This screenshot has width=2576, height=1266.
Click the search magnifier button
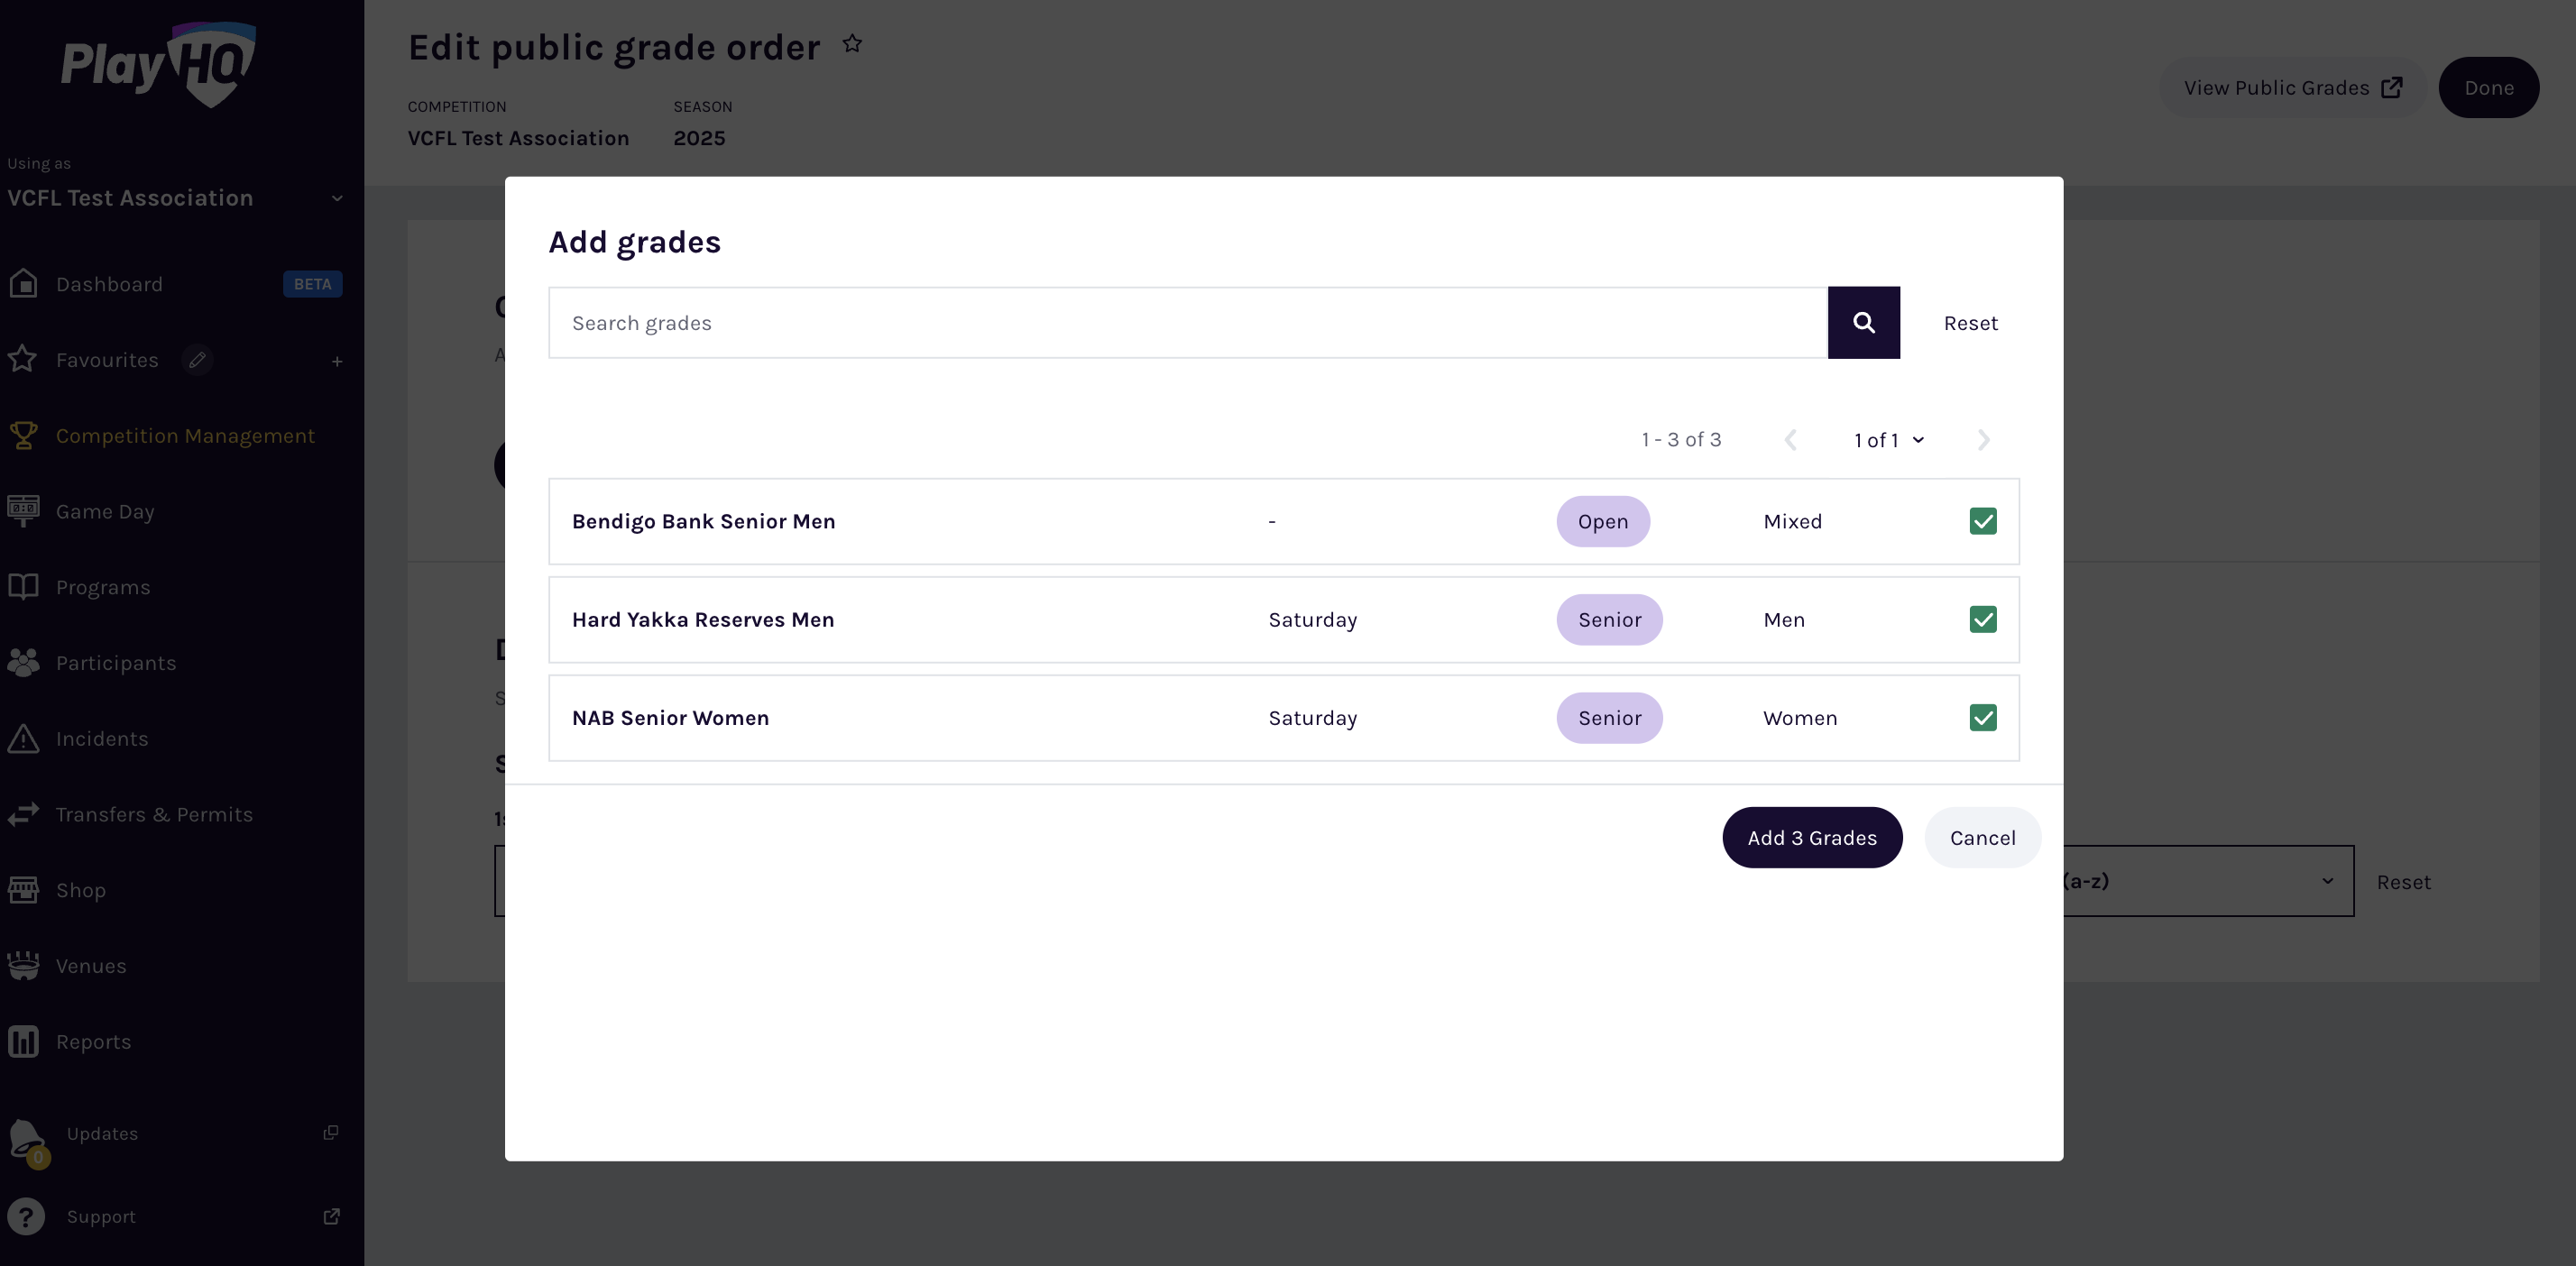click(x=1863, y=322)
